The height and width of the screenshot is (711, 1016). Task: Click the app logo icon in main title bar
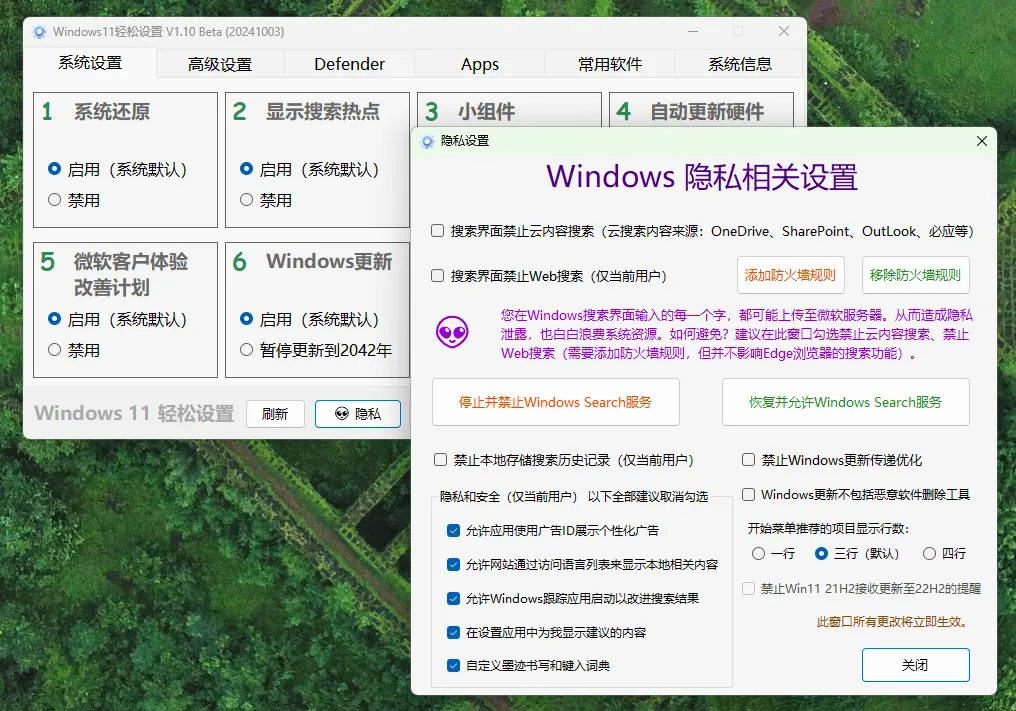(x=39, y=31)
